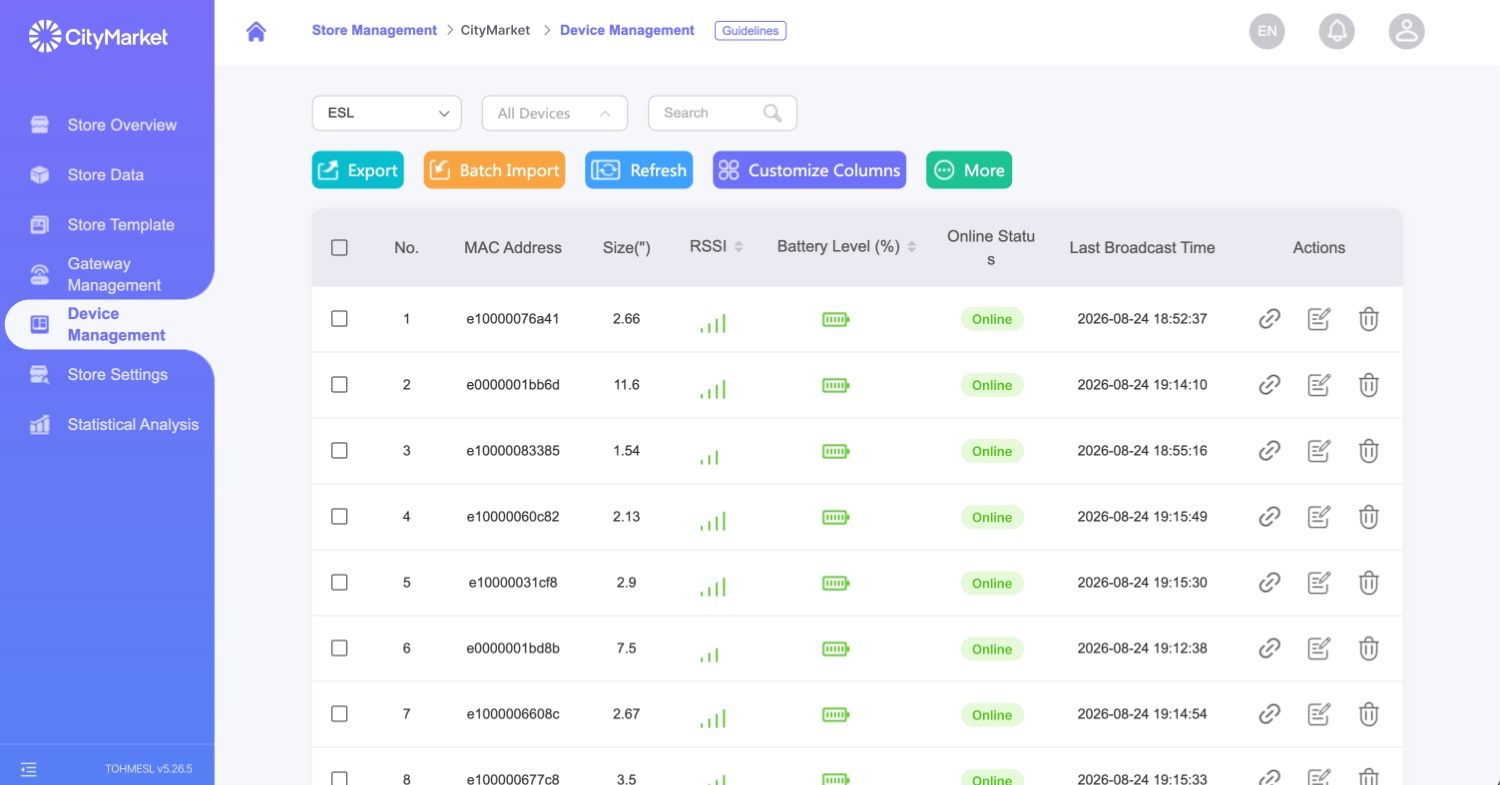Image resolution: width=1500 pixels, height=785 pixels.
Task: Edit device e0000001bd8b
Action: coord(1319,649)
